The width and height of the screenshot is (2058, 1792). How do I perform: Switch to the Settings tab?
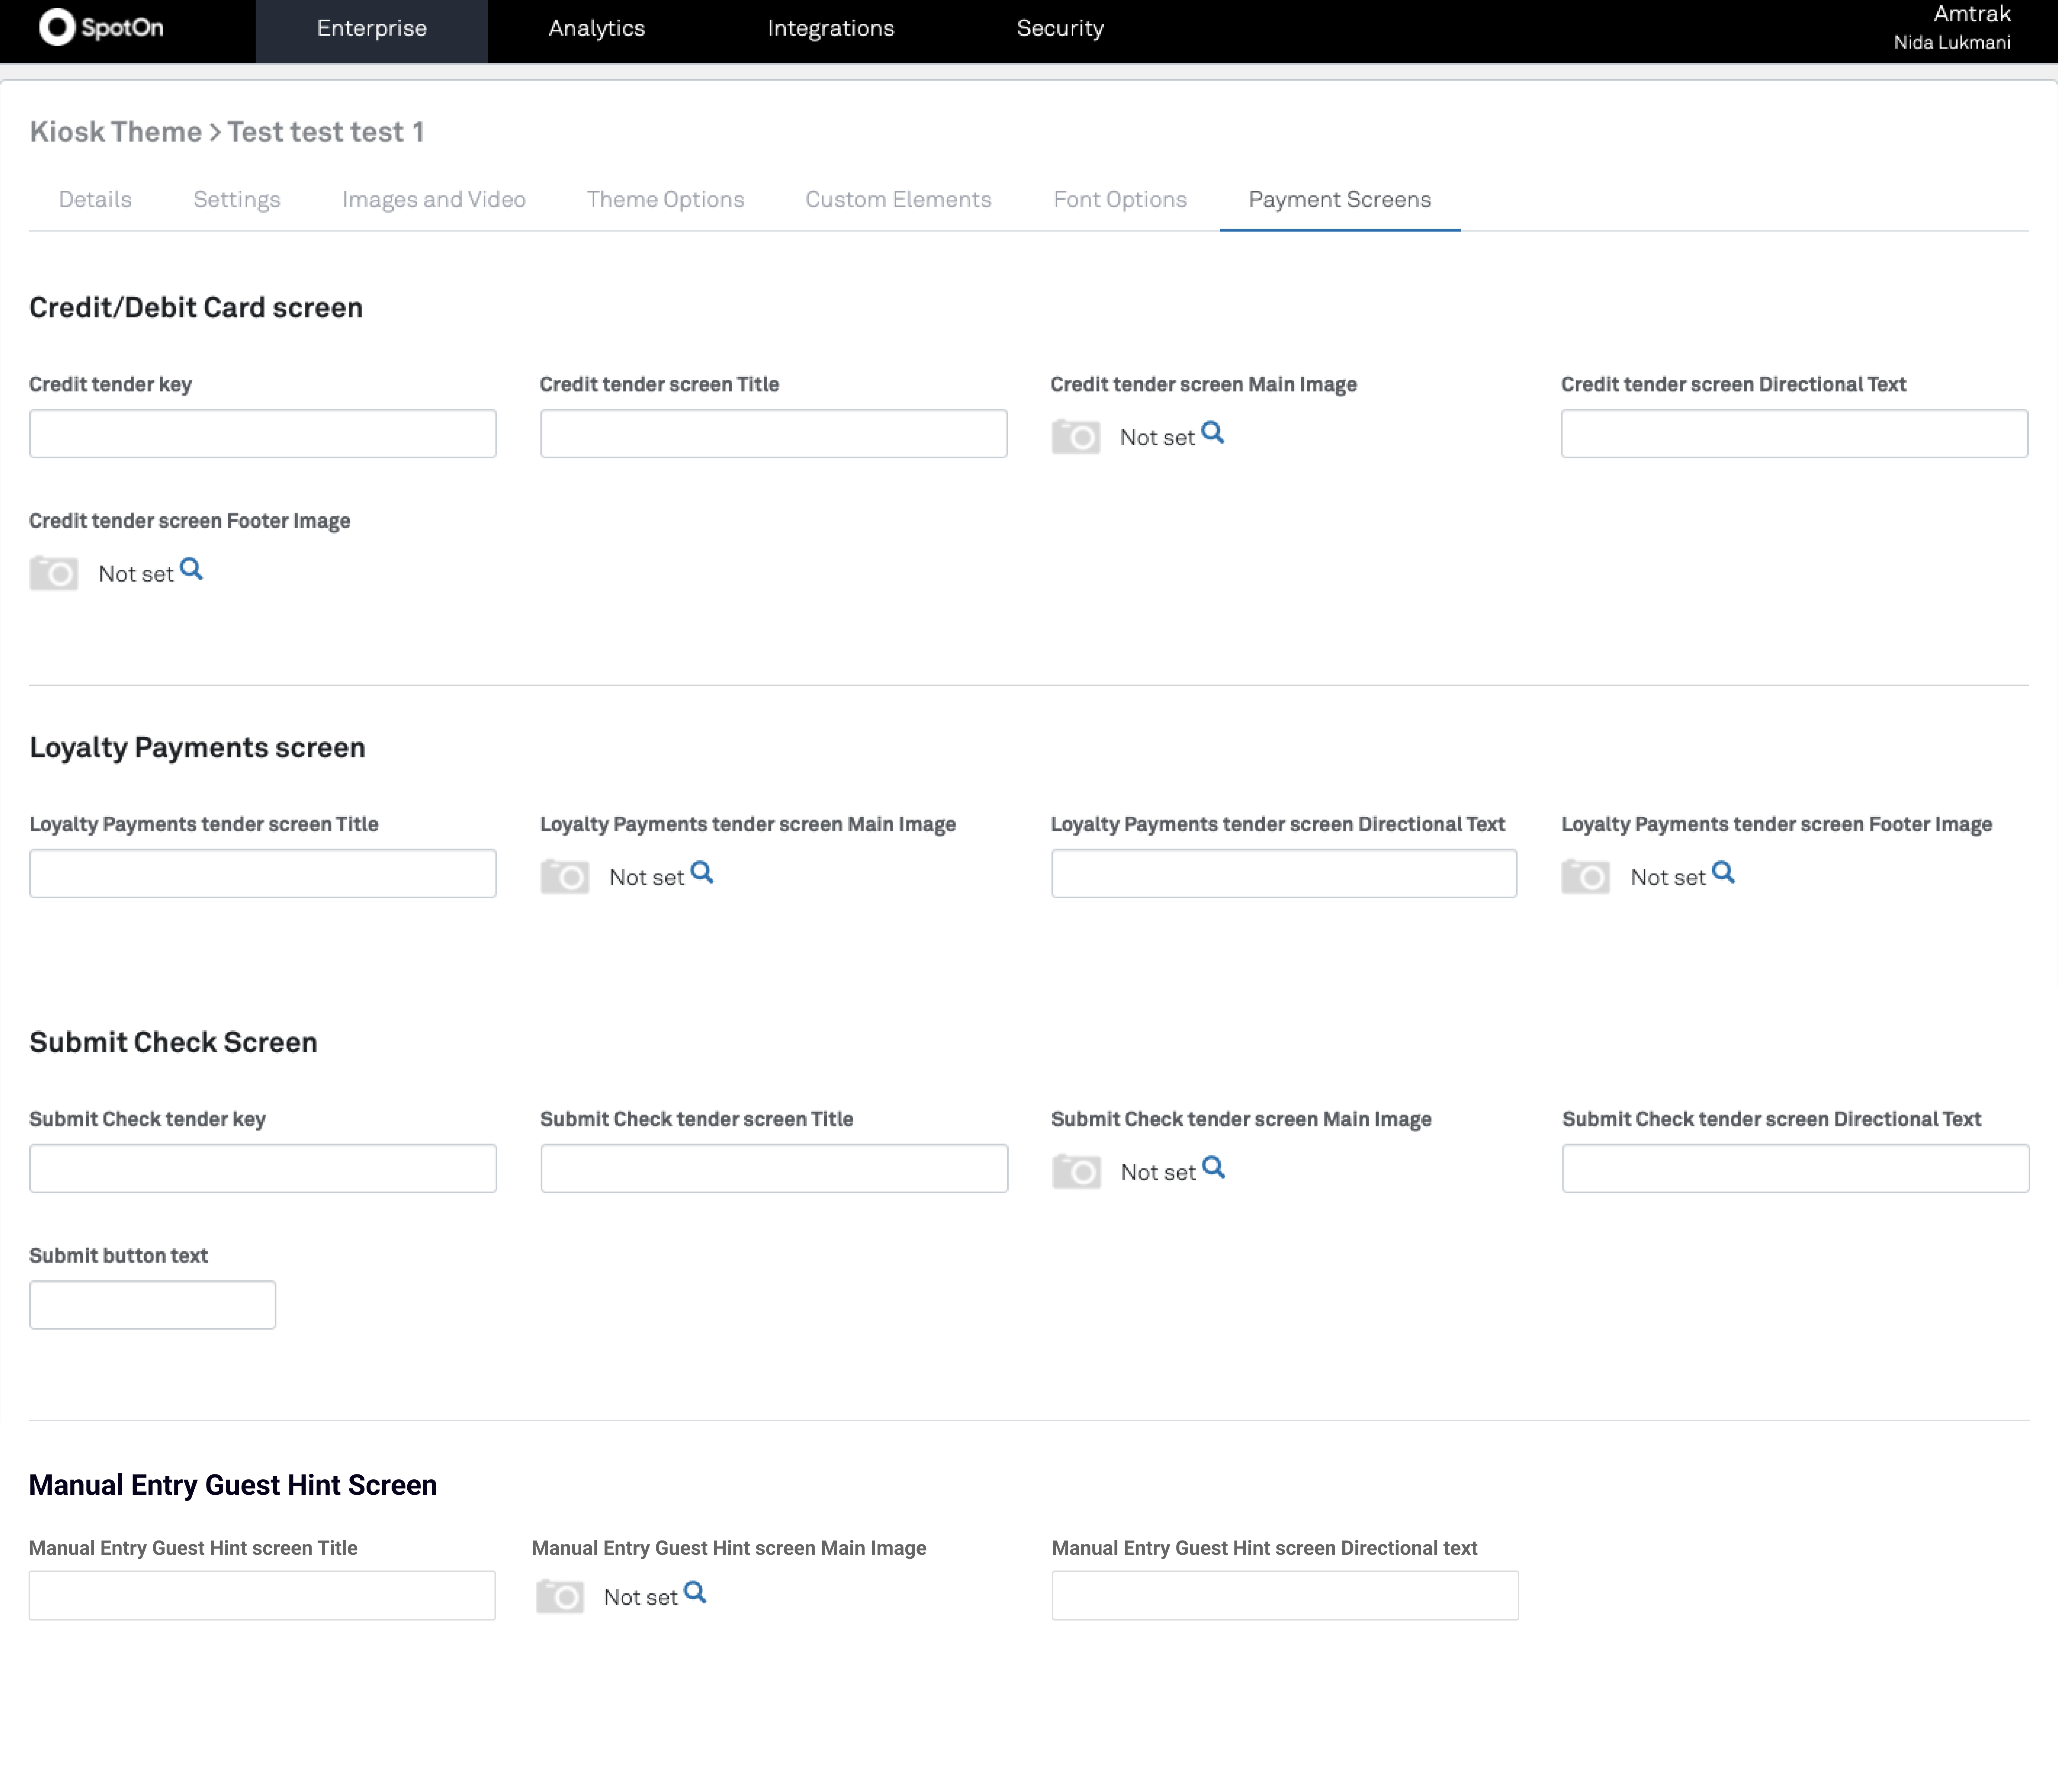click(237, 200)
